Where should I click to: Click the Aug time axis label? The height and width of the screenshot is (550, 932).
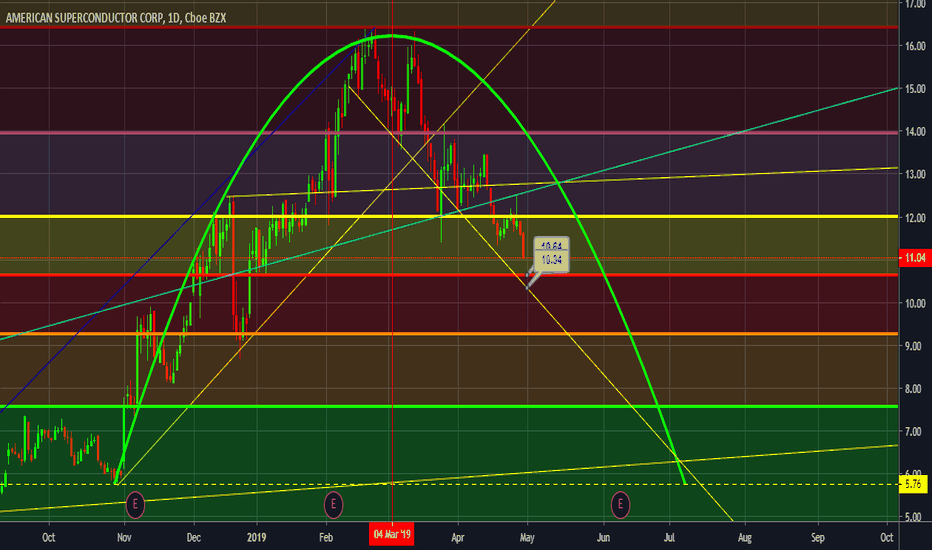[x=744, y=538]
